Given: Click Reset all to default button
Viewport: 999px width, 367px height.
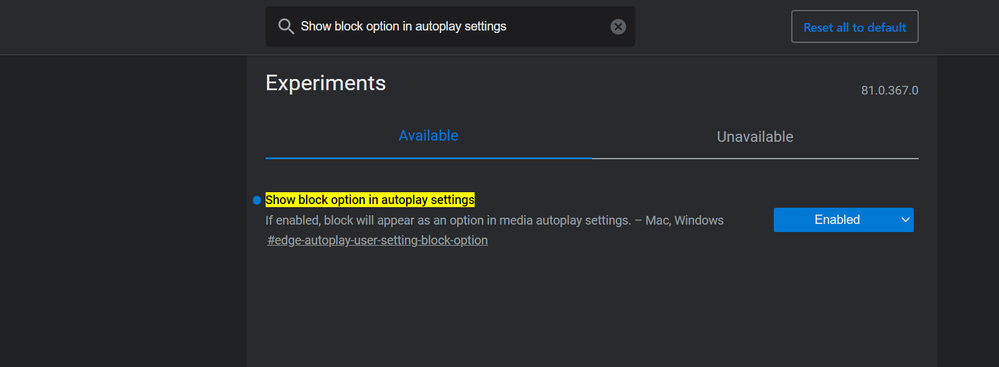Looking at the screenshot, I should coord(854,27).
